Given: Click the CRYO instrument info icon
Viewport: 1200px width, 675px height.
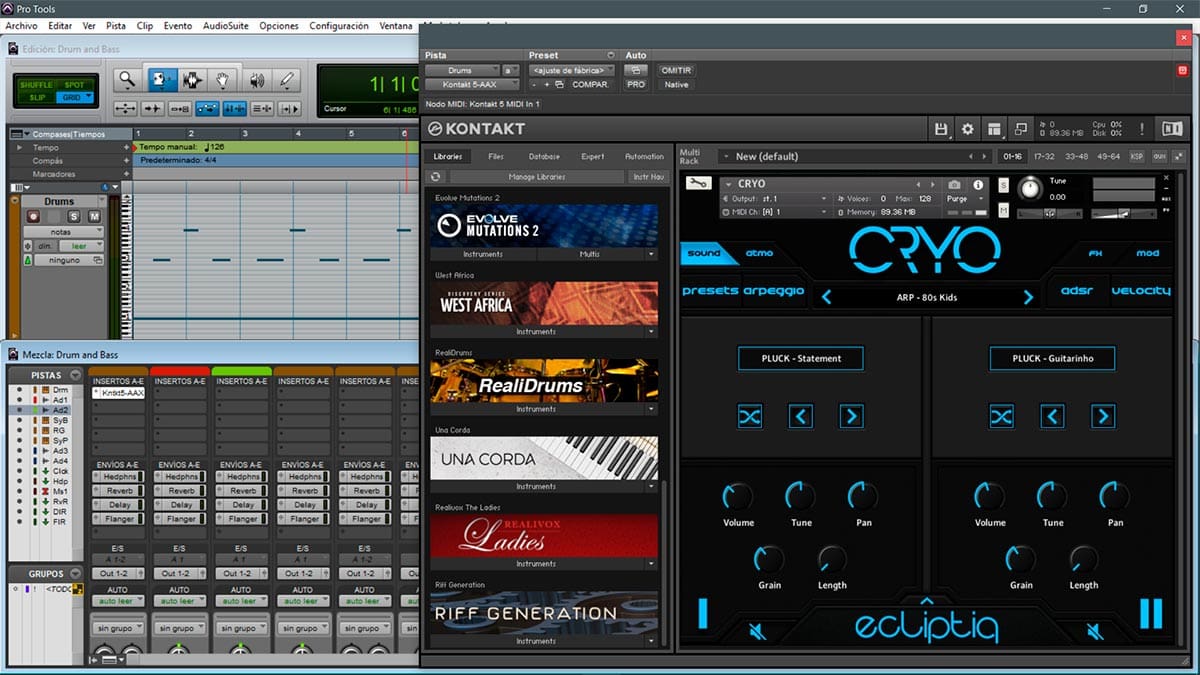Looking at the screenshot, I should [977, 185].
